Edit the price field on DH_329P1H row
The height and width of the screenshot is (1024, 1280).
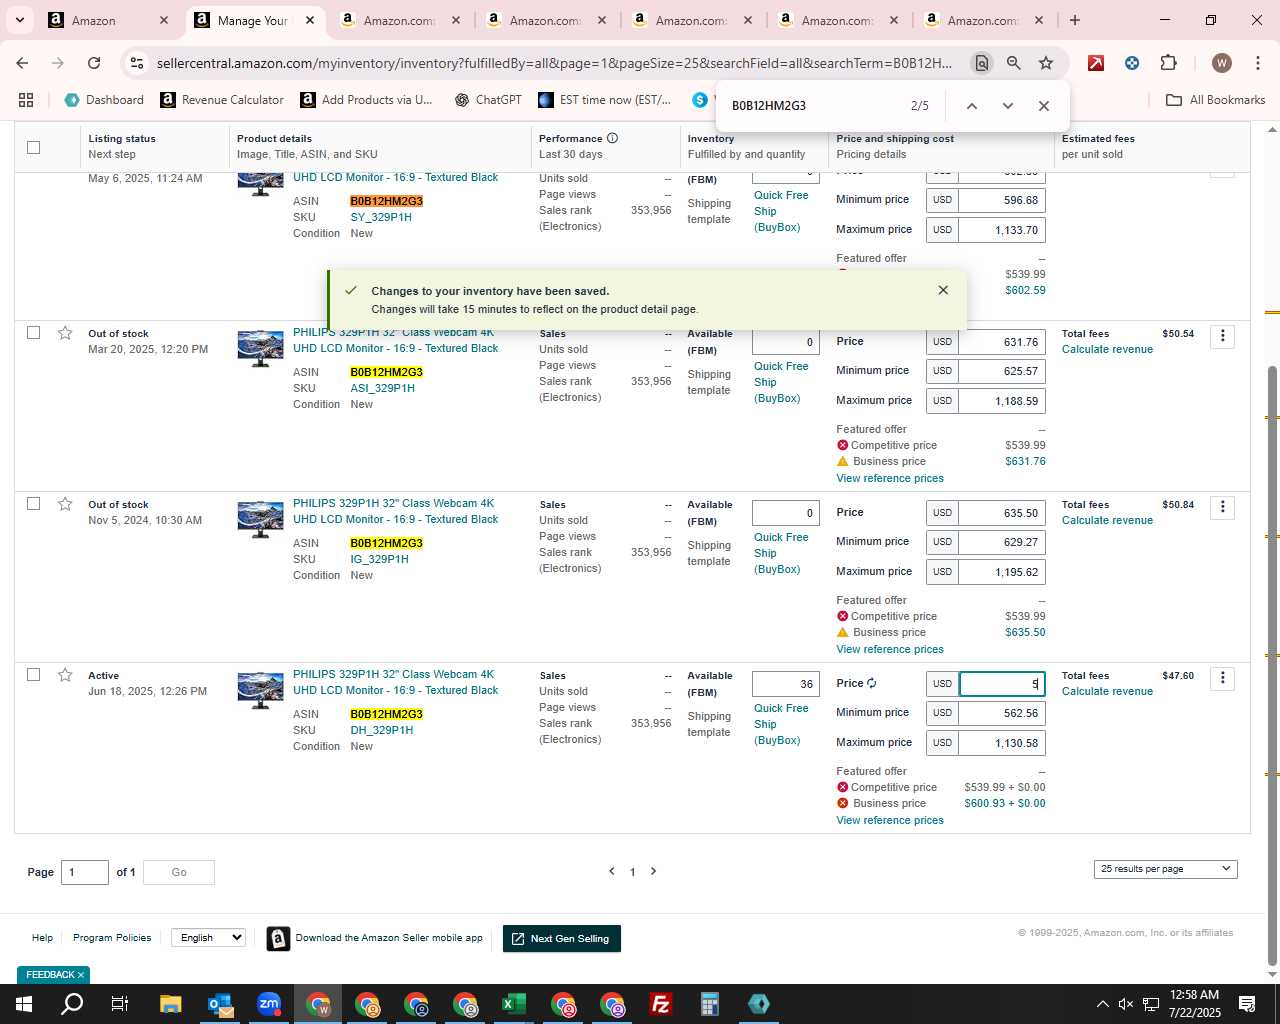(1002, 684)
